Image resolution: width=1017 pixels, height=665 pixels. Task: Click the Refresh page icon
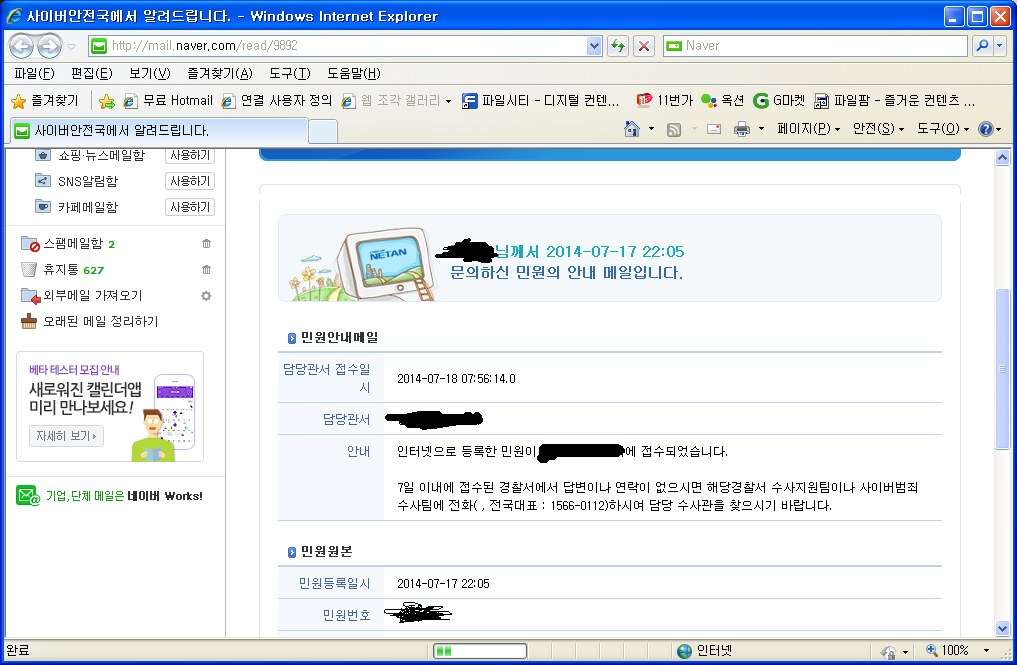(x=618, y=46)
